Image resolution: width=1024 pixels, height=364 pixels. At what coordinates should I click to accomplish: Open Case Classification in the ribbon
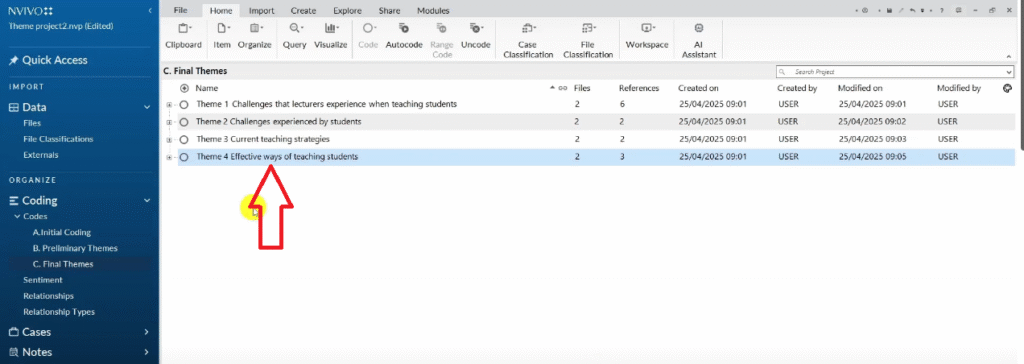coord(527,41)
